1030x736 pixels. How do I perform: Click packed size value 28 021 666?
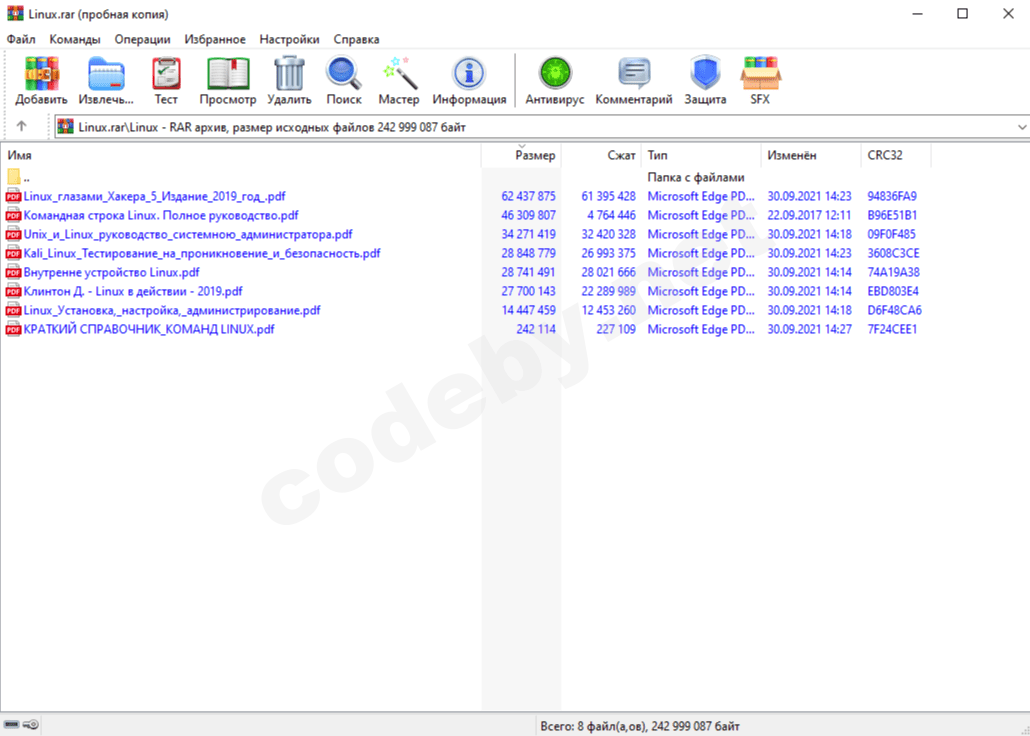point(608,272)
